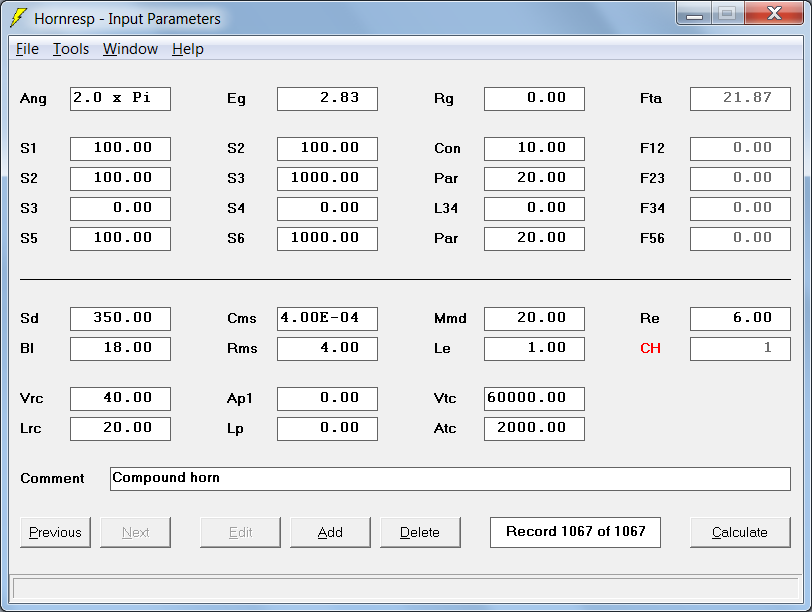Screen dimensions: 812x612
Task: Click the L34 label
Action: click(x=446, y=209)
